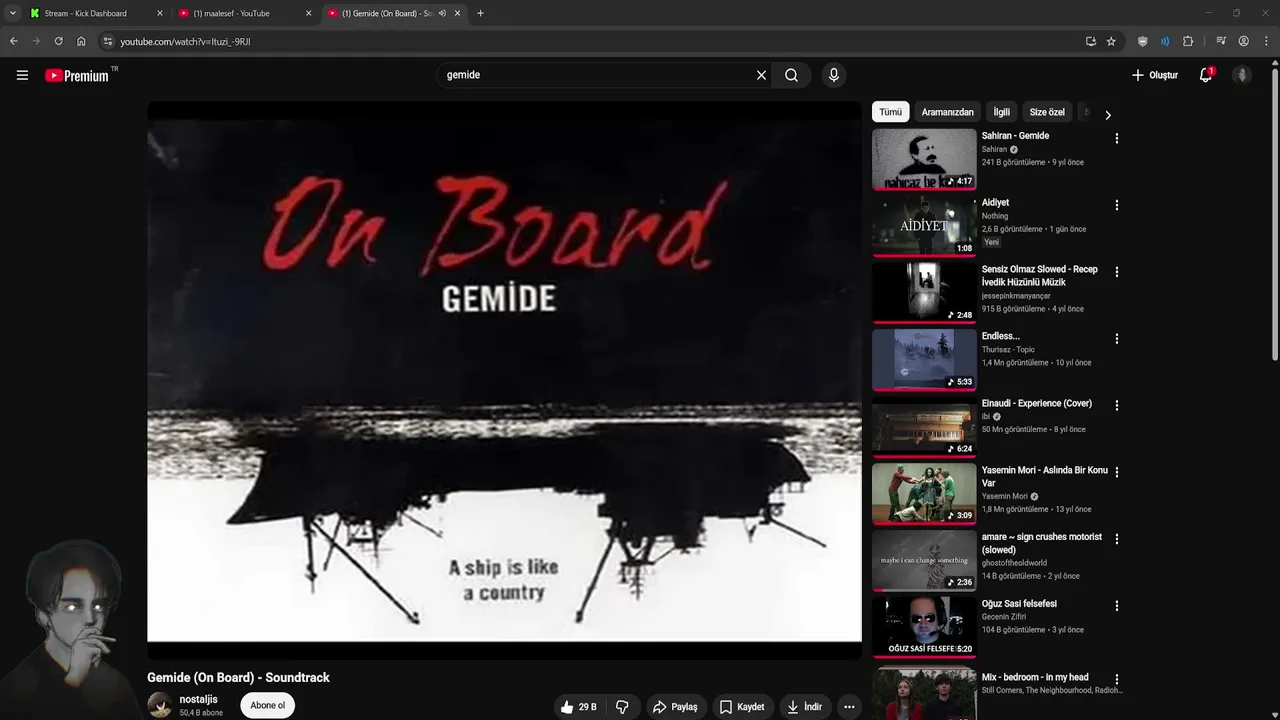Open Endless... video title

(x=1000, y=336)
